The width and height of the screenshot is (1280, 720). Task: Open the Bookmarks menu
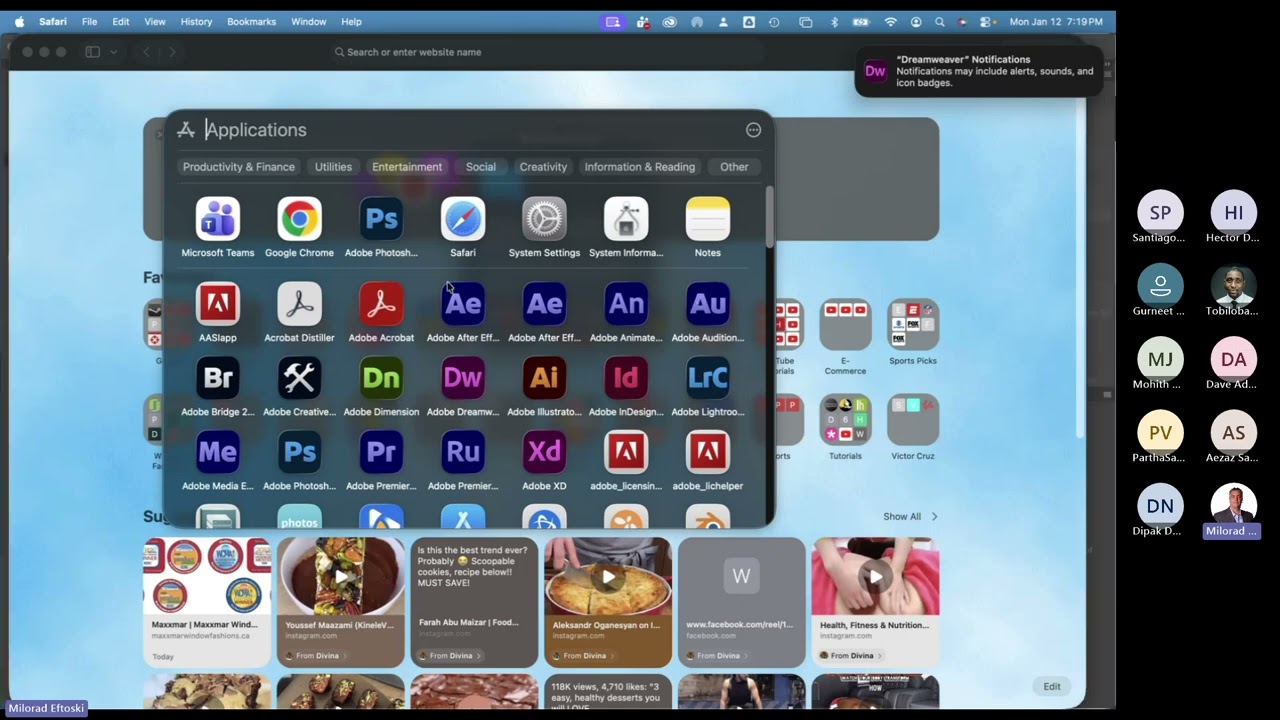251,22
